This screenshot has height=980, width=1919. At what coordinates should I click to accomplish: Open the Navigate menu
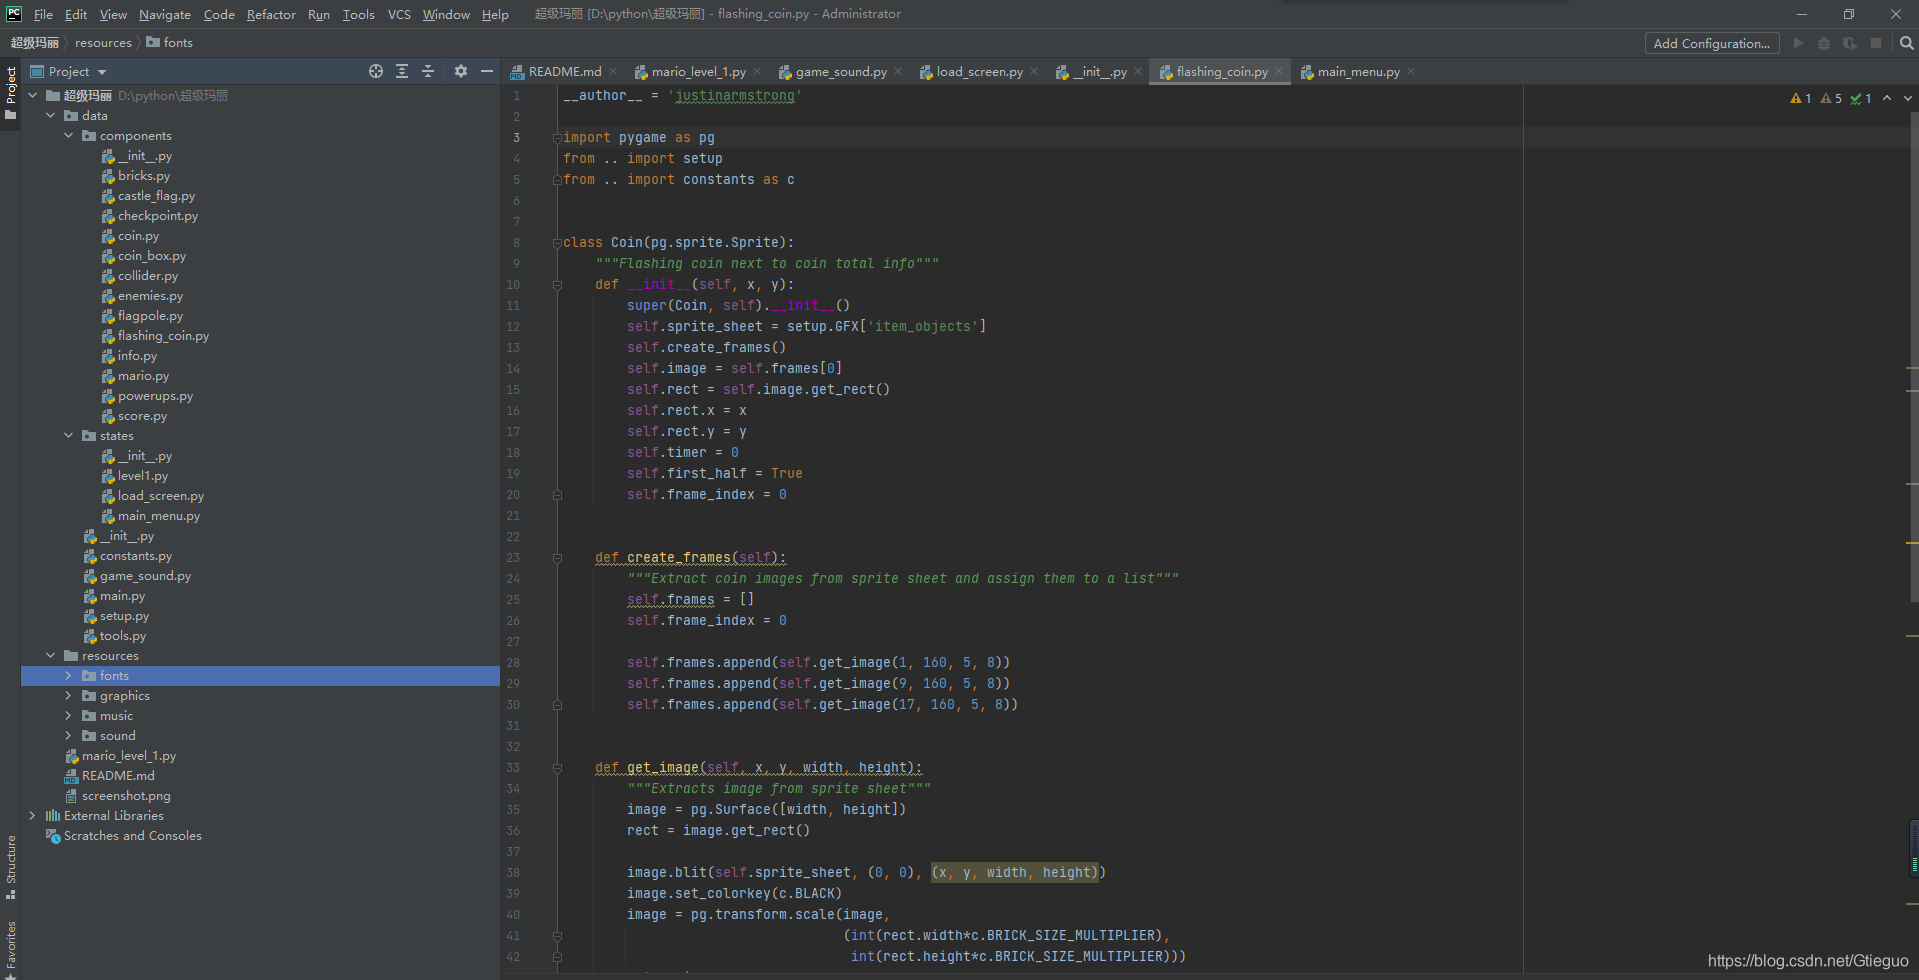click(x=165, y=14)
